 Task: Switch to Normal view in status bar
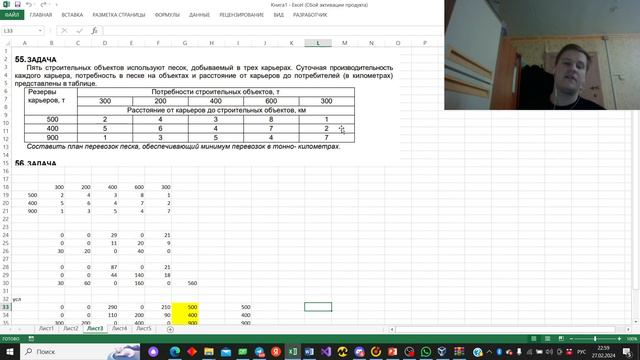533,338
